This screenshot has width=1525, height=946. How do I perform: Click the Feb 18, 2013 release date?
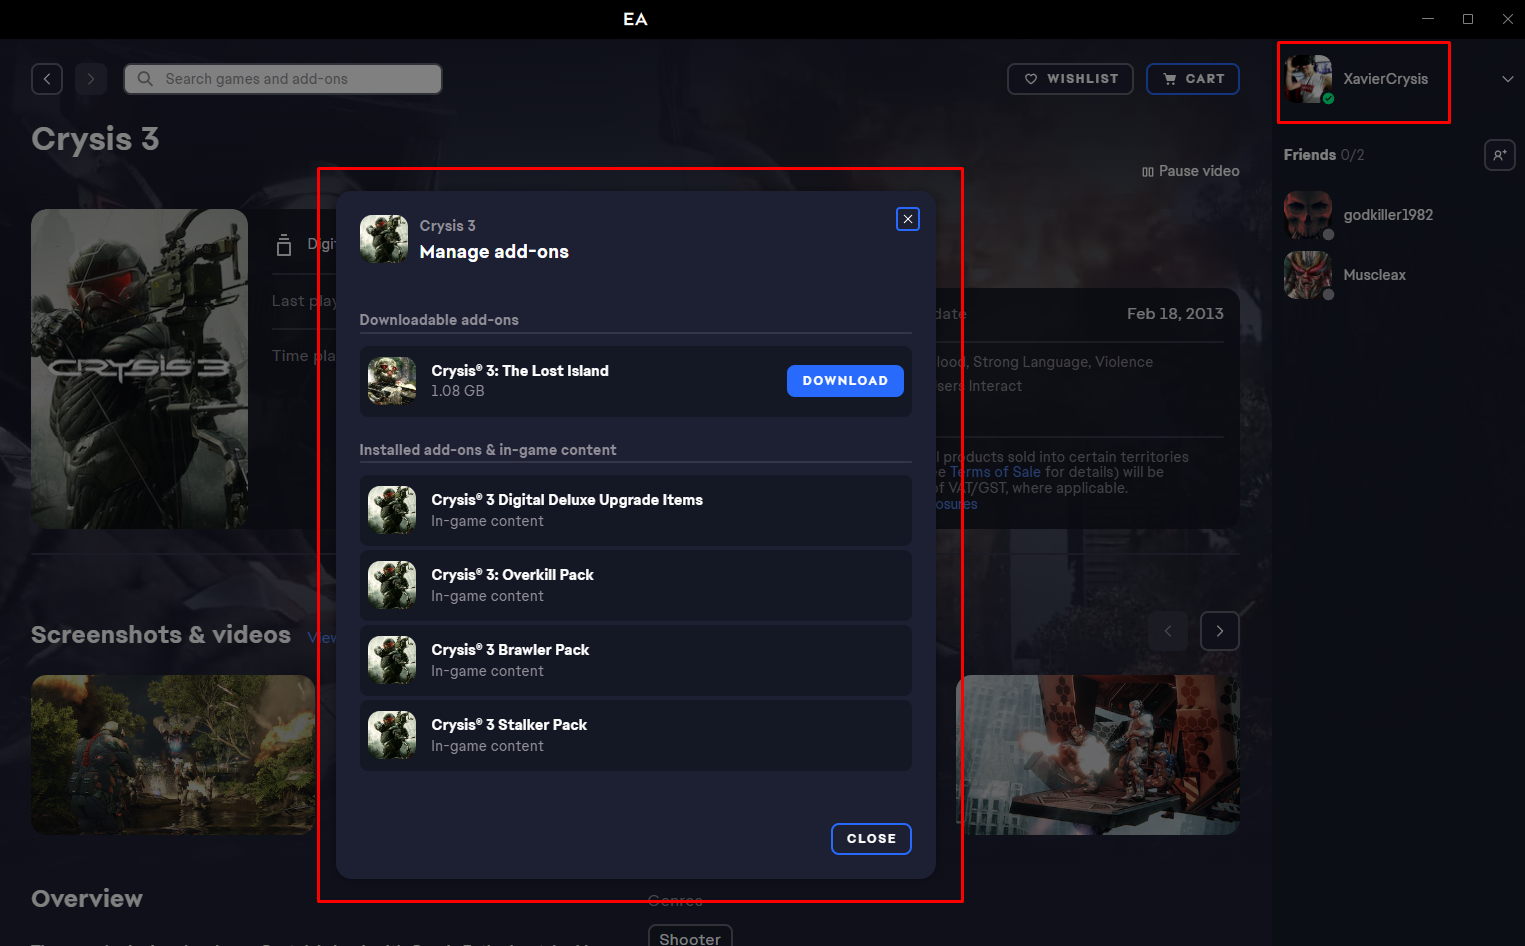[x=1175, y=314]
